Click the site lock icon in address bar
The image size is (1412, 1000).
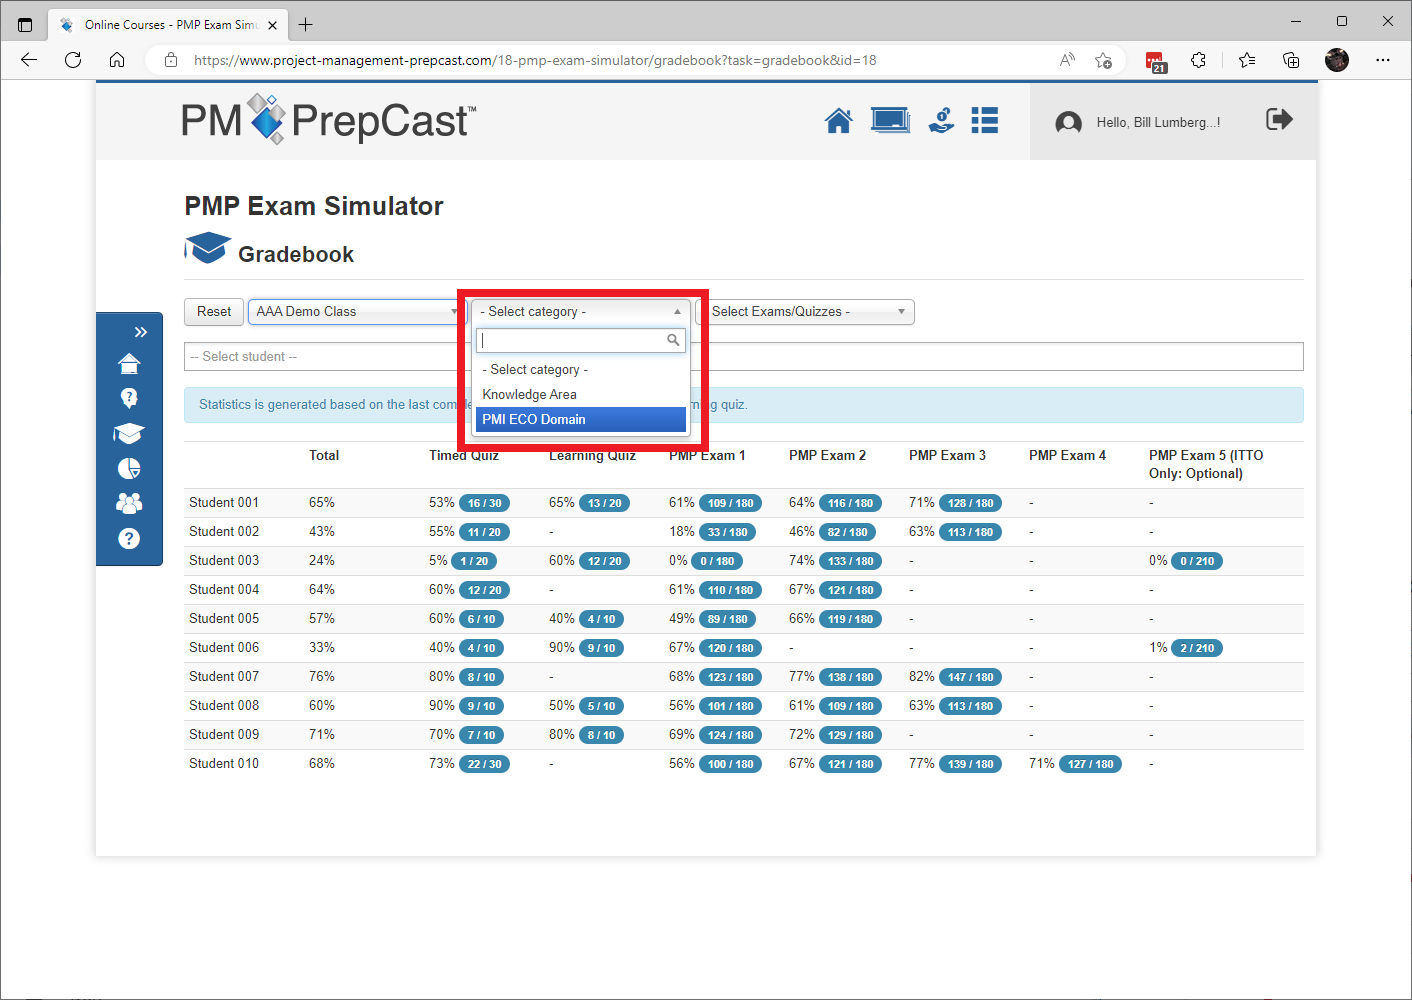click(171, 60)
